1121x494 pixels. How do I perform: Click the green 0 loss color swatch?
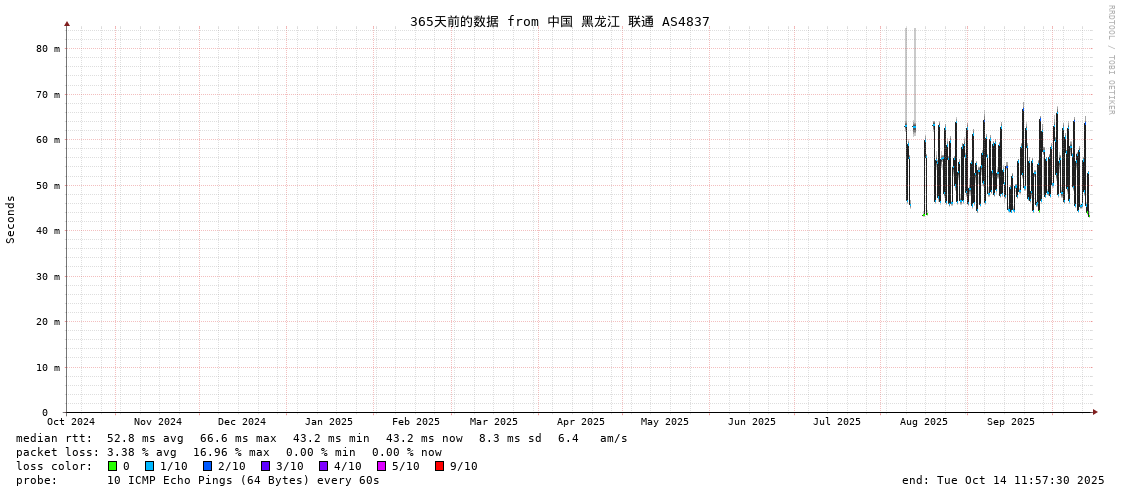[113, 466]
